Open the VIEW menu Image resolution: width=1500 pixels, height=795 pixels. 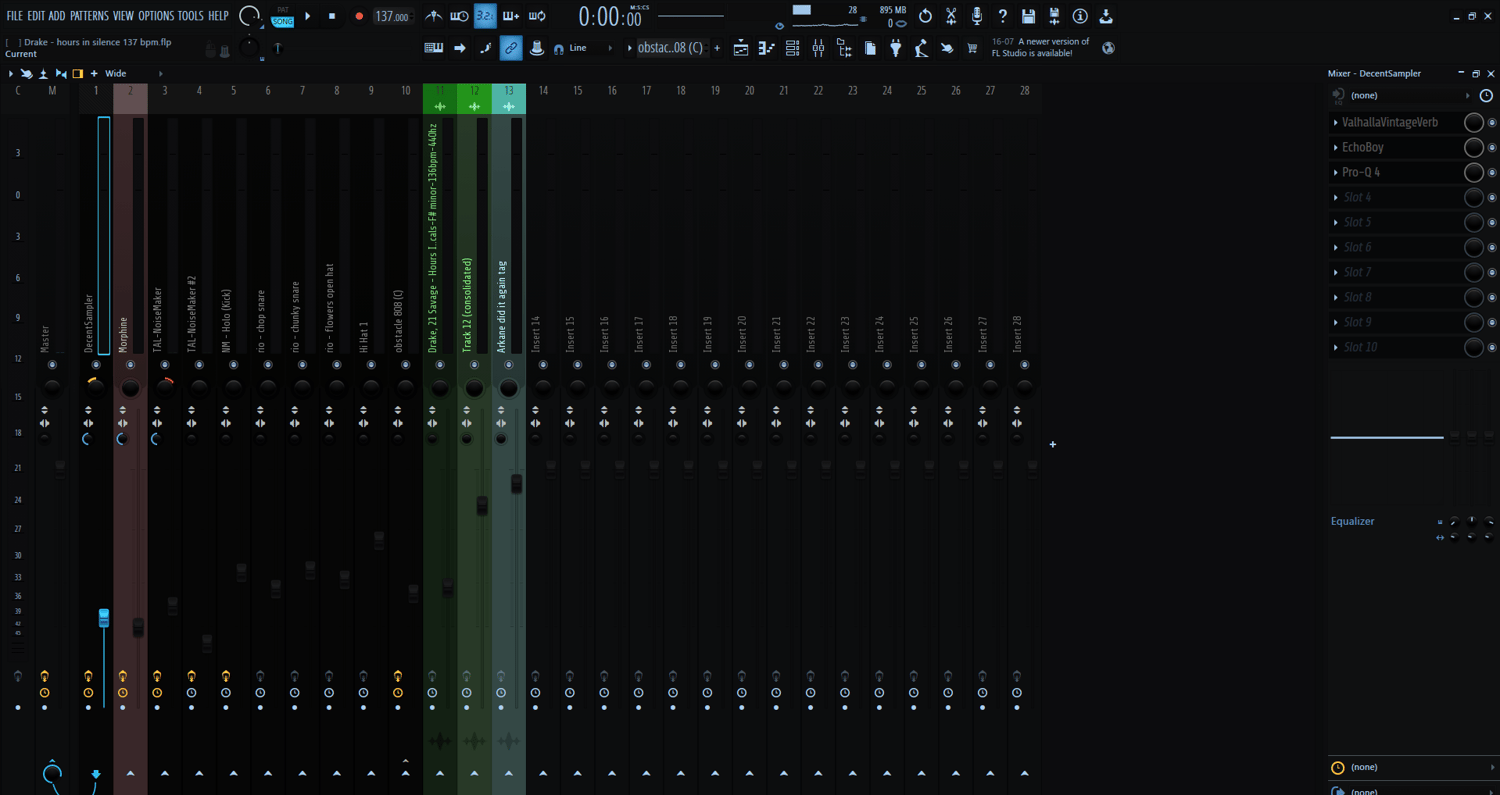click(123, 16)
